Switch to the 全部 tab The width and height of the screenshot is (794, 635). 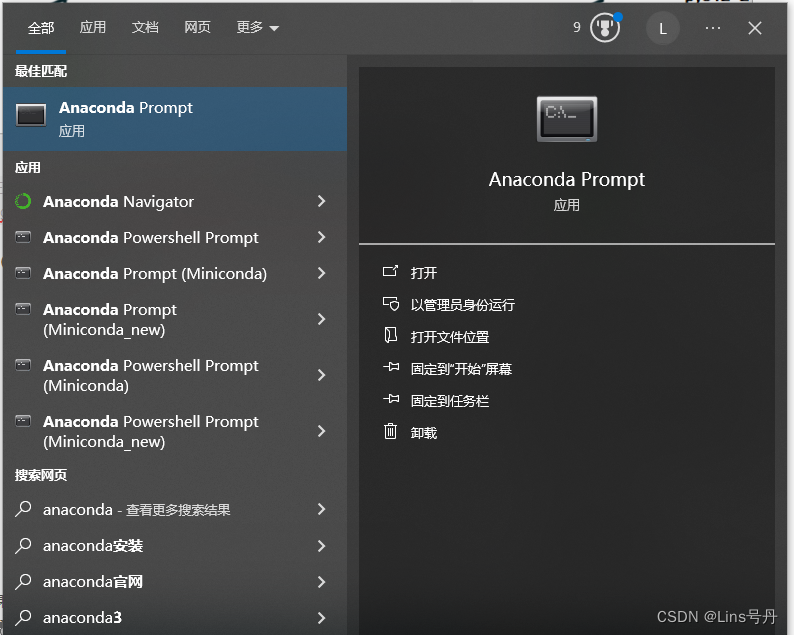[x=41, y=28]
